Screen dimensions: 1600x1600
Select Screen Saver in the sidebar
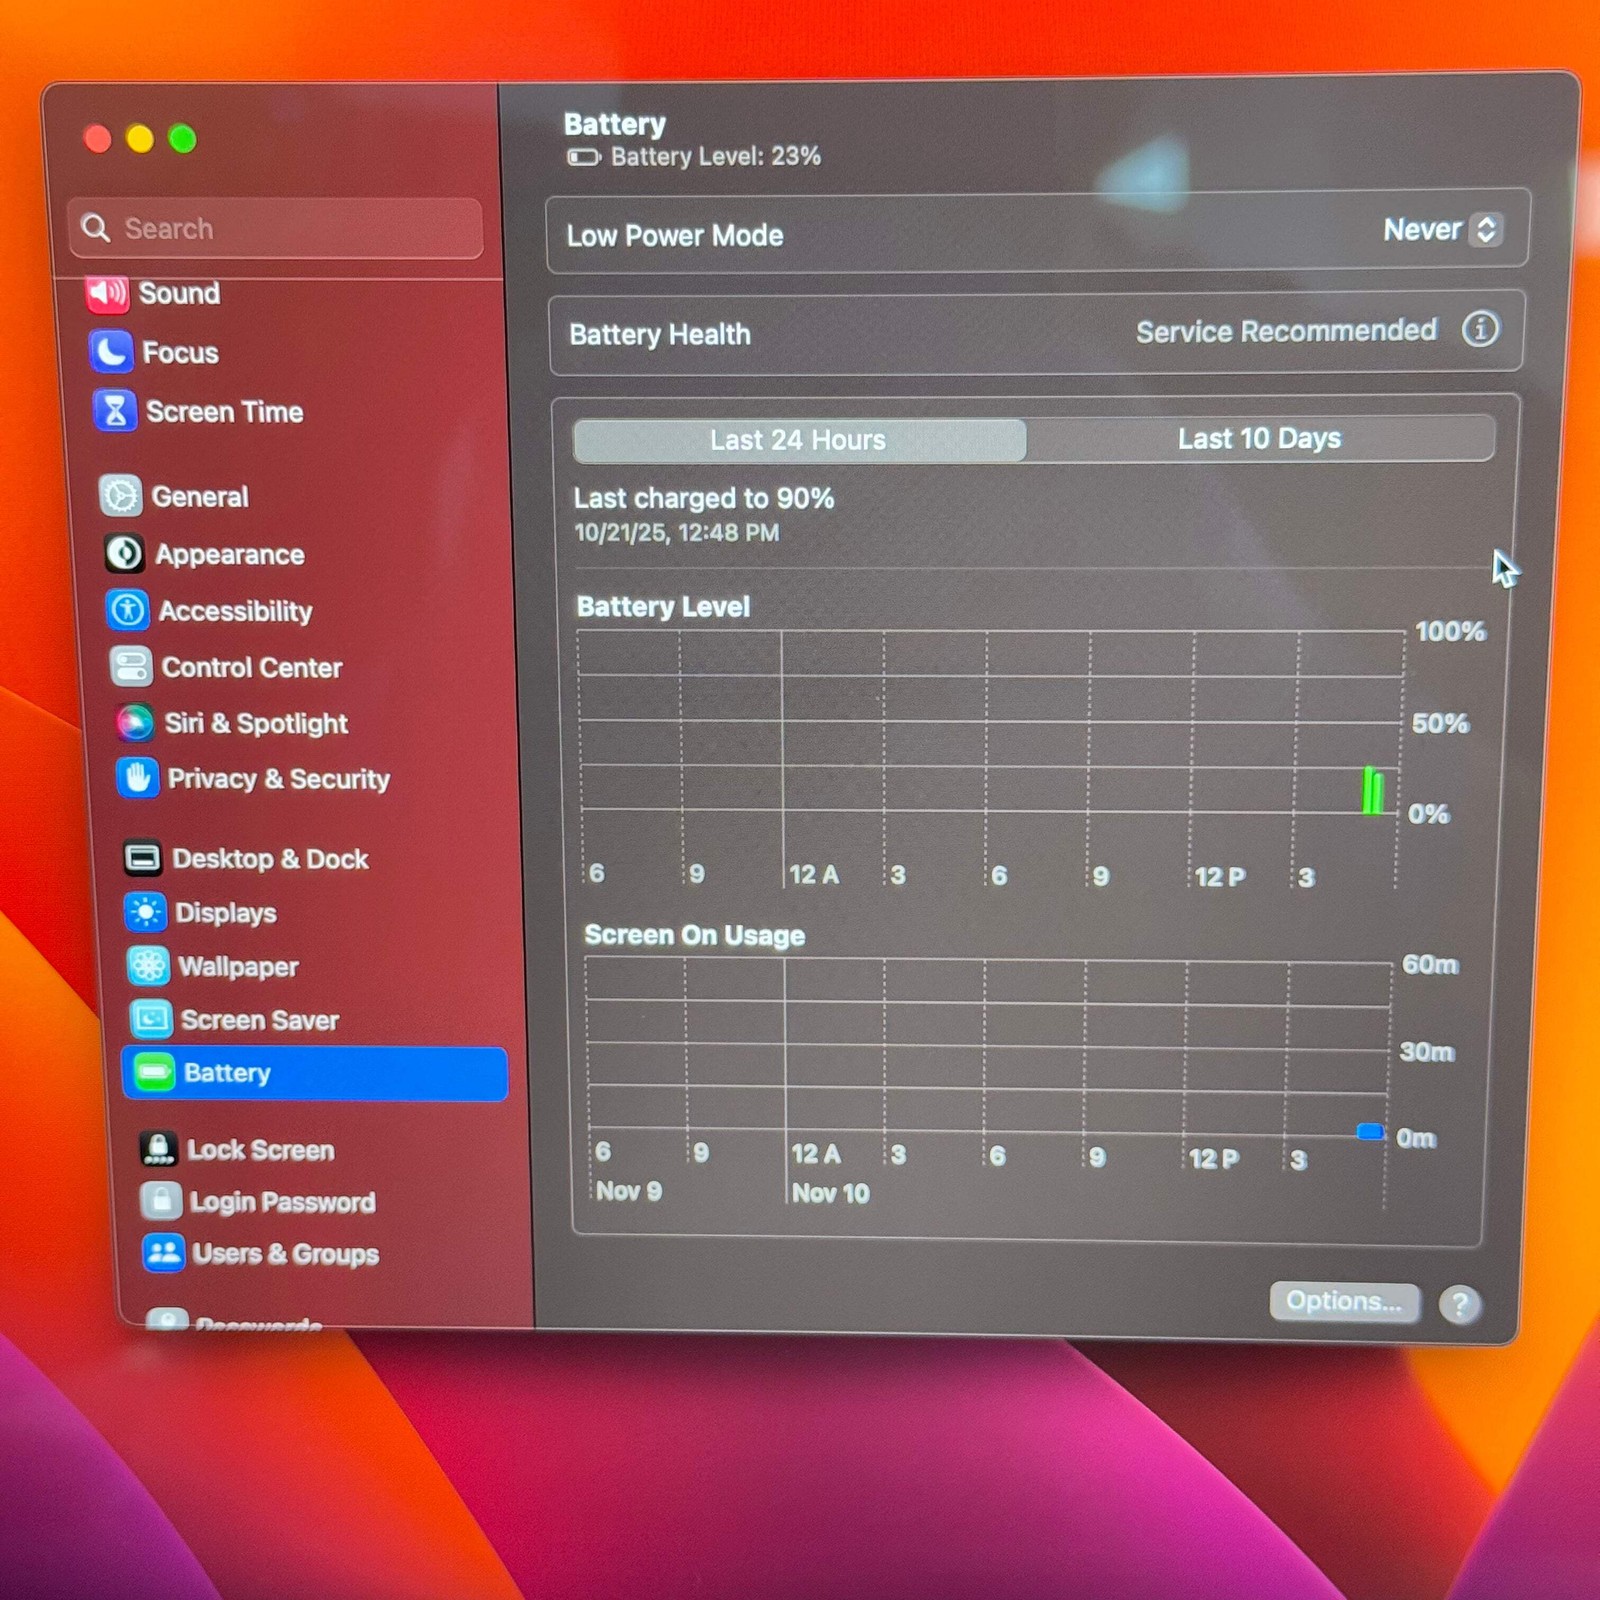point(260,1020)
